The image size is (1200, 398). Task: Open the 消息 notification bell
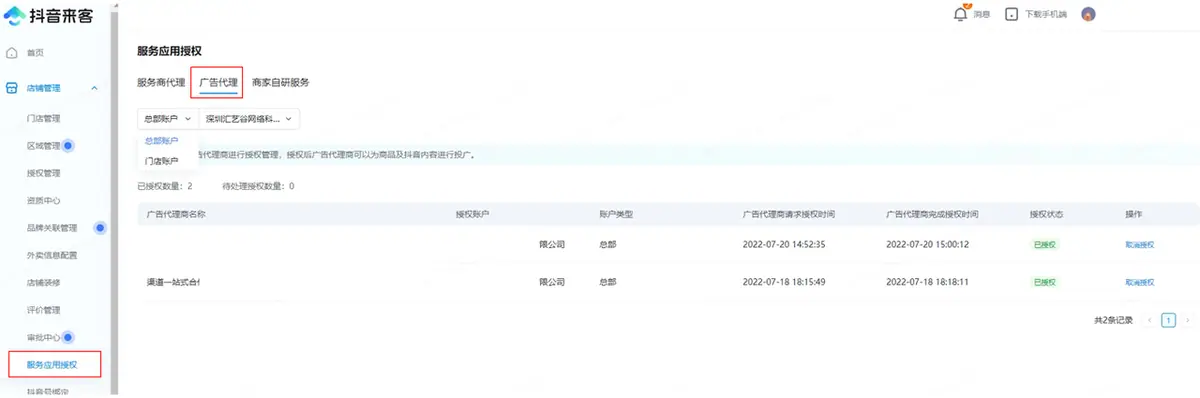[961, 14]
